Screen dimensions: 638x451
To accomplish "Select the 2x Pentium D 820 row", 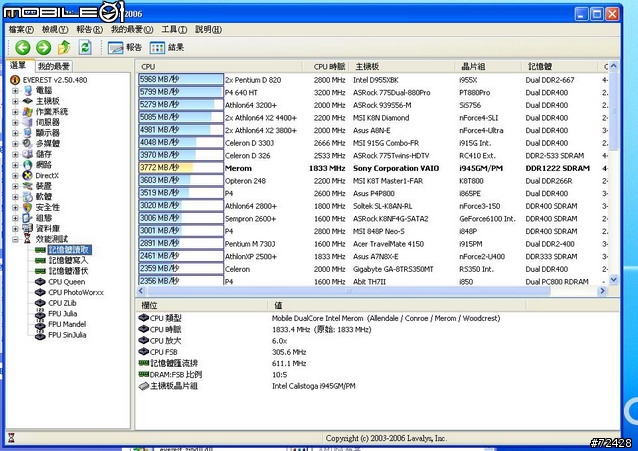I will pos(373,80).
